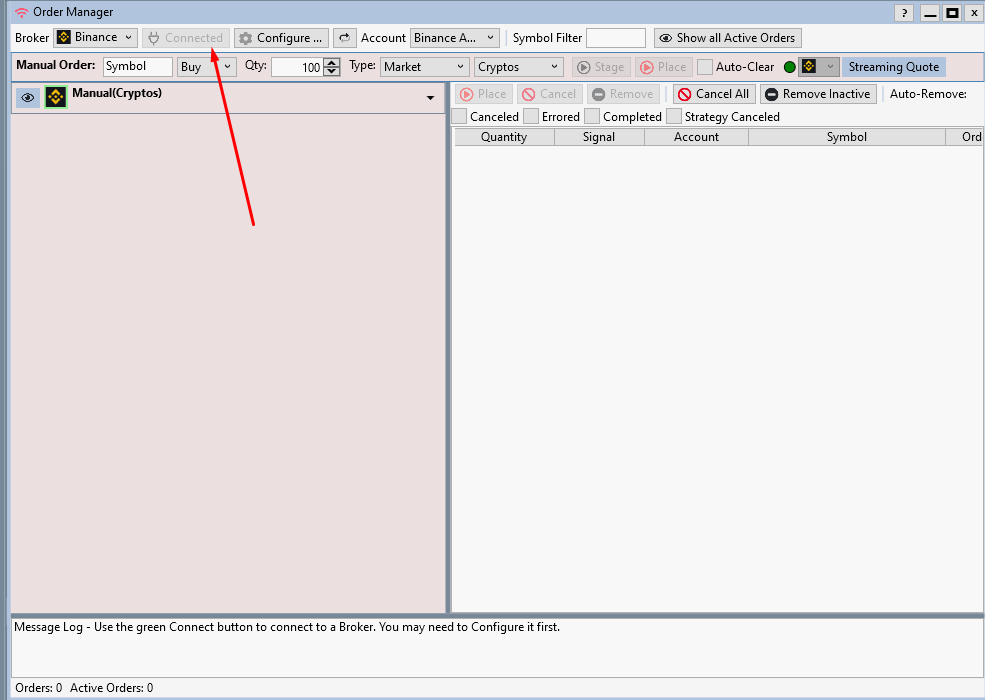Toggle eye visibility for Manual(Cryptos)
This screenshot has width=985, height=700.
[27, 97]
